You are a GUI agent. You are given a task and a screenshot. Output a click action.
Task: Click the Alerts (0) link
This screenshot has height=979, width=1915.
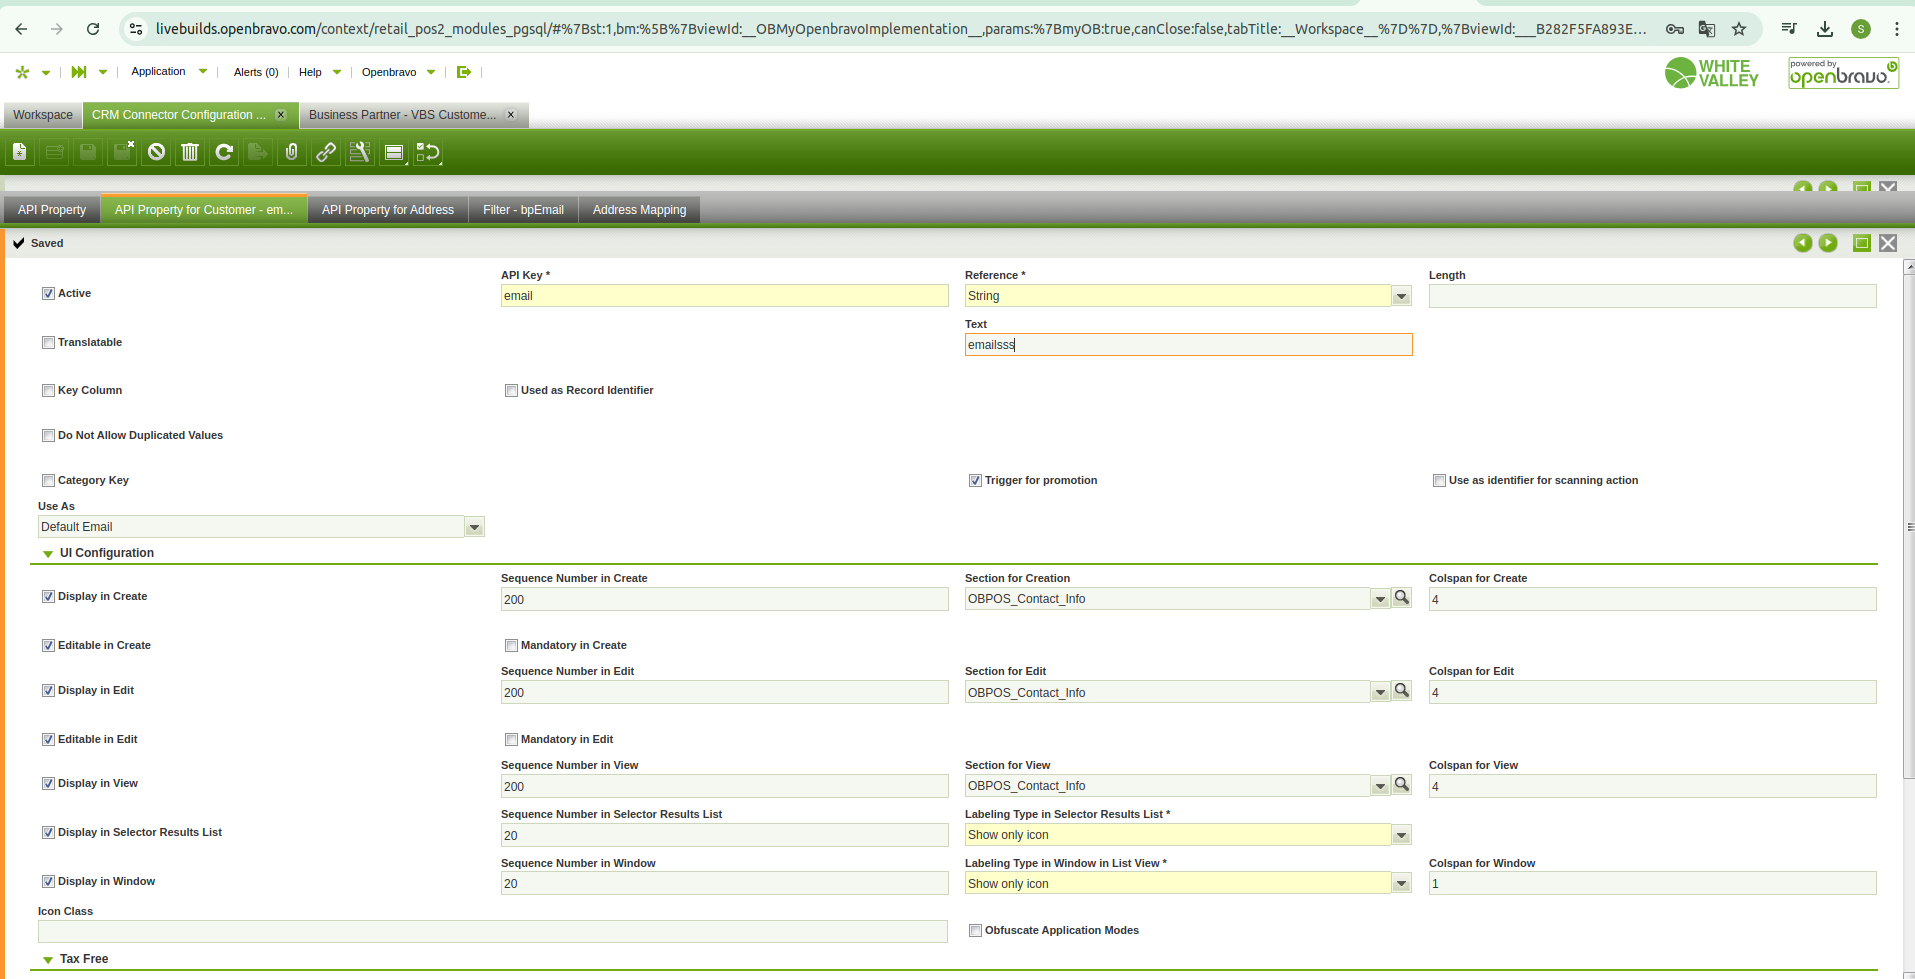256,72
